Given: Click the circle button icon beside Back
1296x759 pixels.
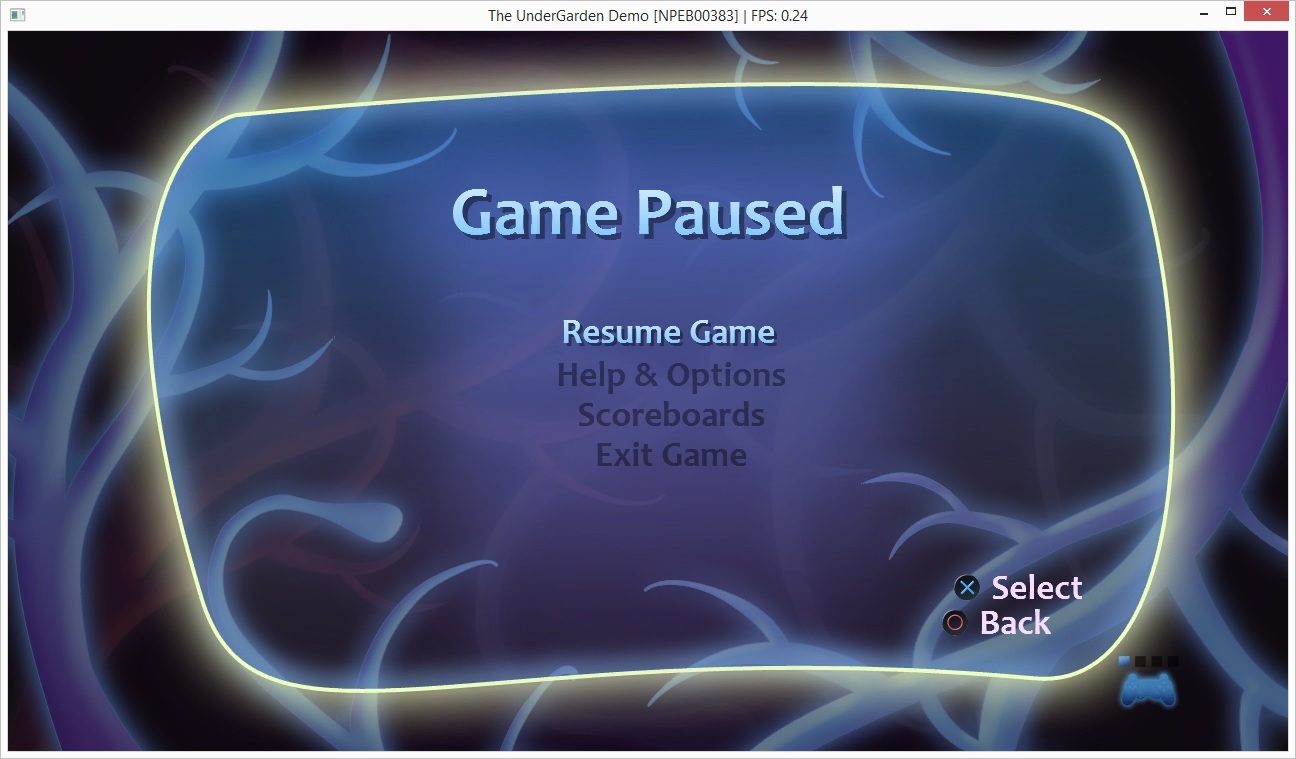Looking at the screenshot, I should point(955,623).
